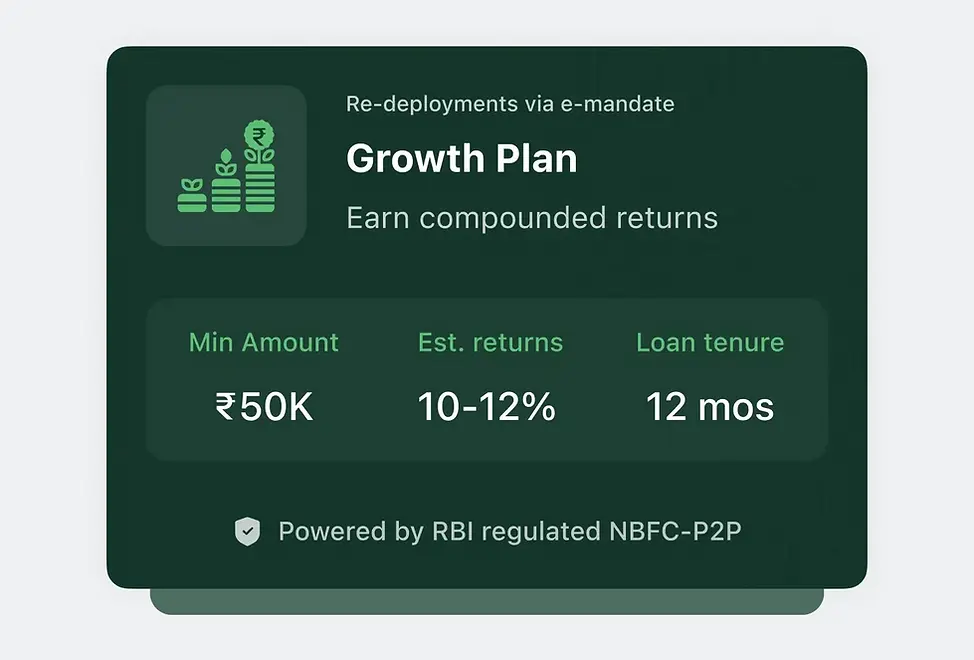This screenshot has height=660, width=974.
Task: Click the Est. returns label
Action: click(x=490, y=342)
